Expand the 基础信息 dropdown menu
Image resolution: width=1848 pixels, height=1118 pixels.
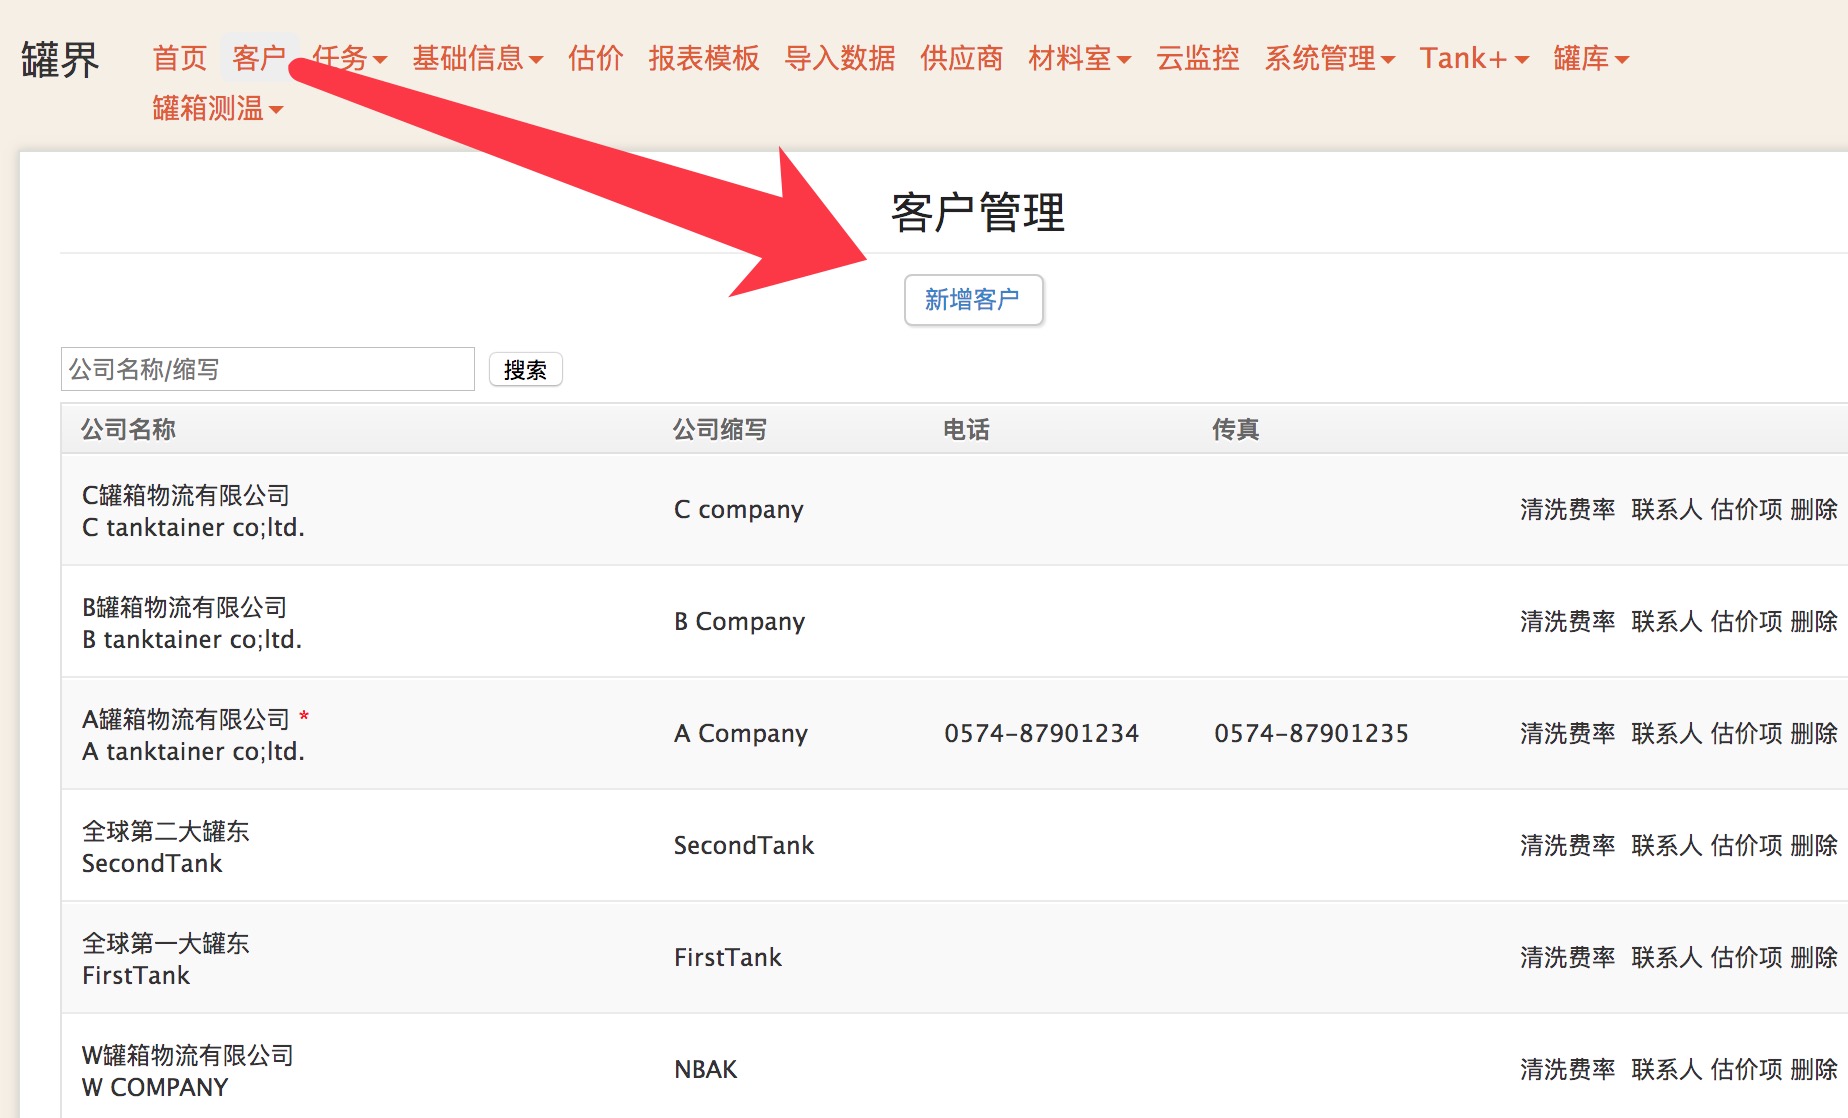point(477,59)
